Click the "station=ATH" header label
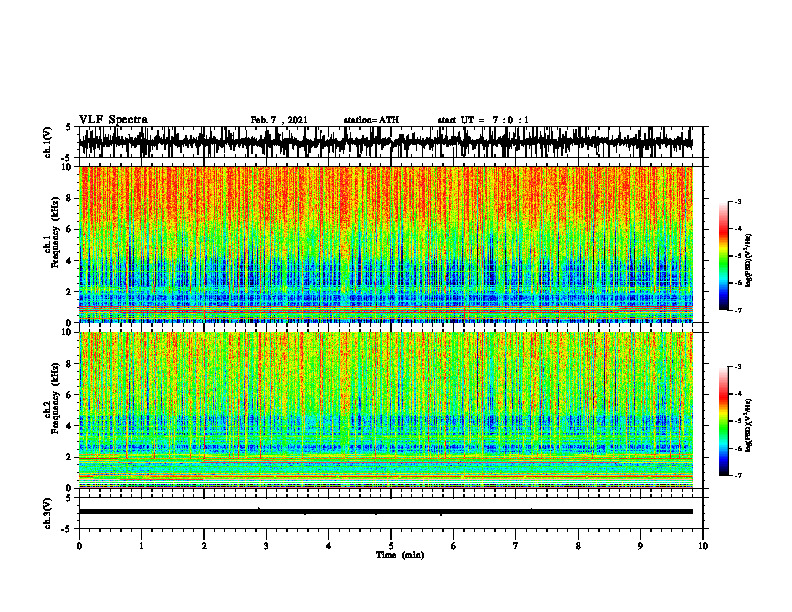The height and width of the screenshot is (612, 792). click(x=371, y=120)
